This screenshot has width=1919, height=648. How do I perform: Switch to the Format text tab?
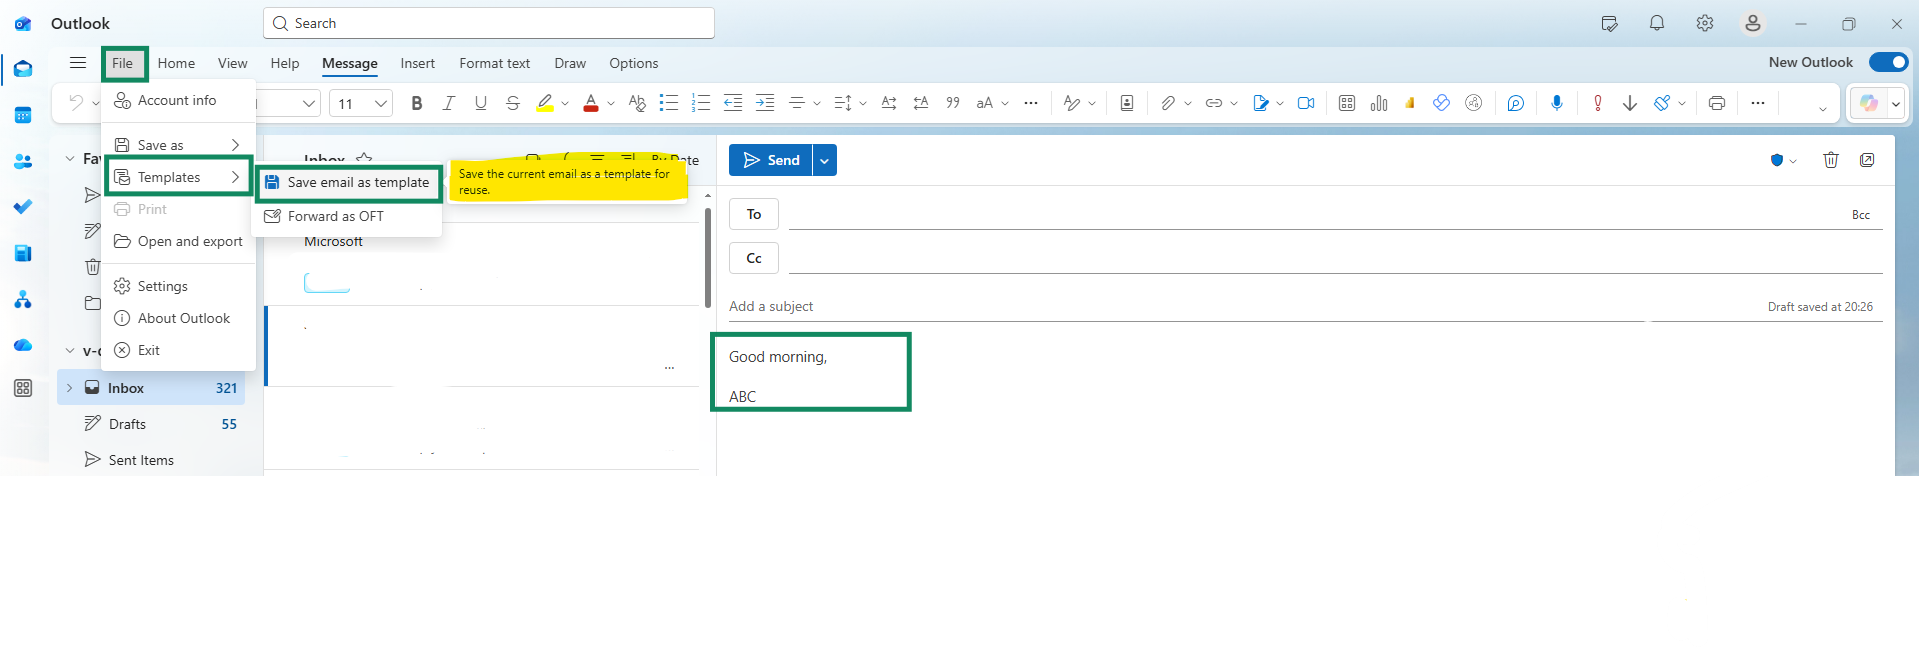coord(495,63)
